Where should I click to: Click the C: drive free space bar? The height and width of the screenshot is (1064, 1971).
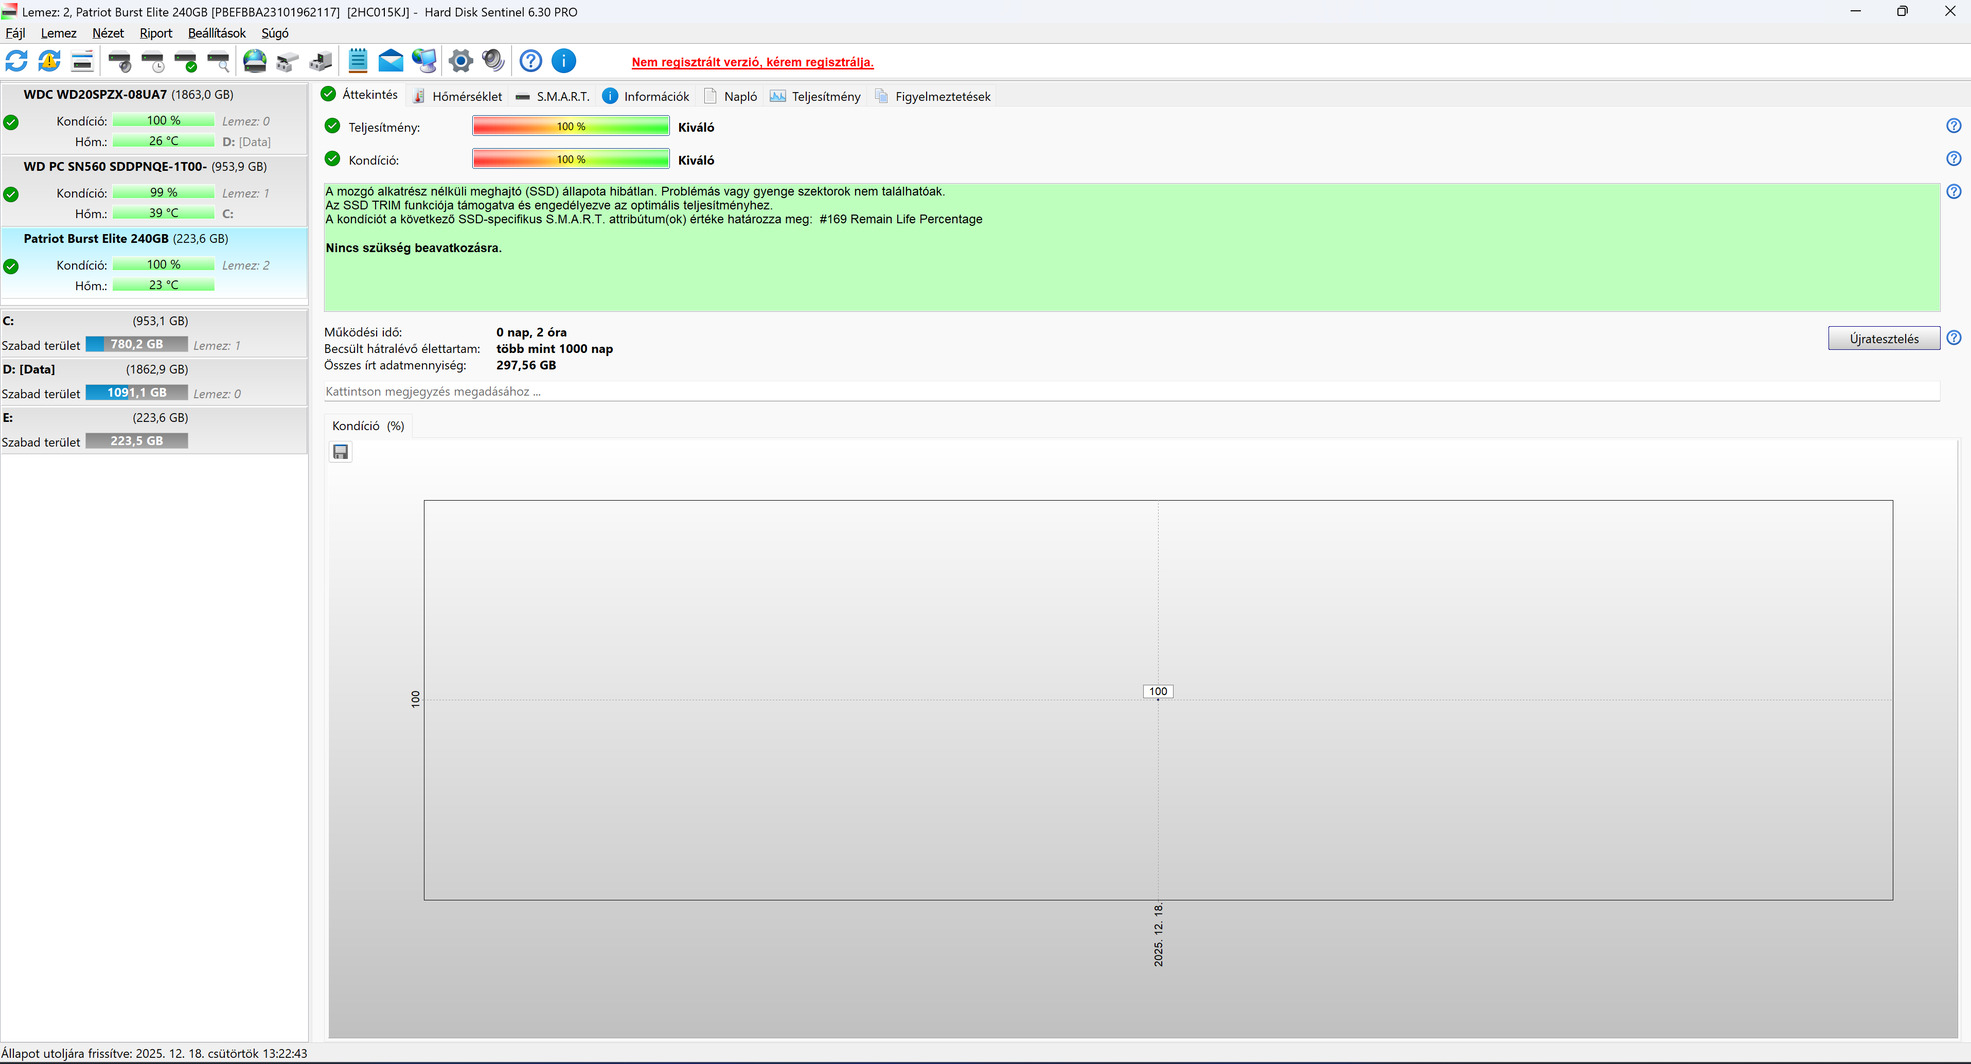click(x=137, y=344)
